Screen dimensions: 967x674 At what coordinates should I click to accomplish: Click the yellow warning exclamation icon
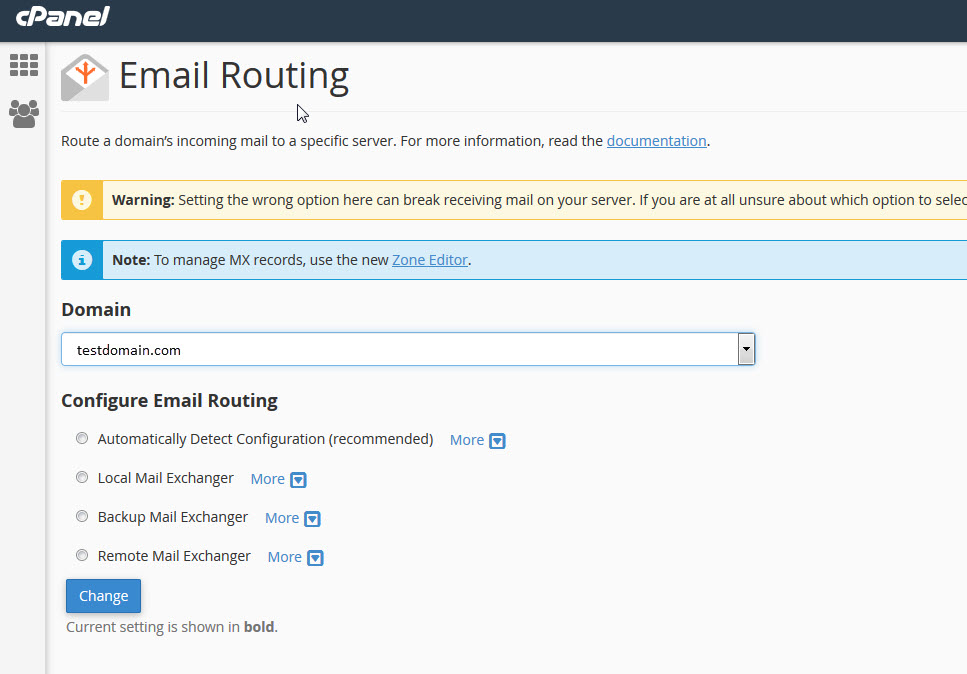point(81,200)
